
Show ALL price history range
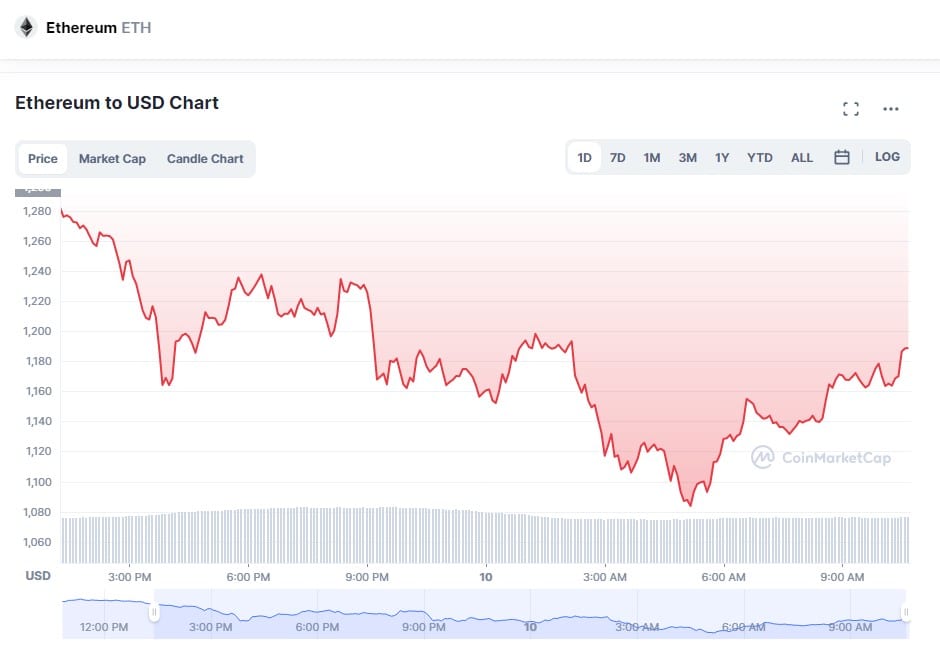point(802,157)
